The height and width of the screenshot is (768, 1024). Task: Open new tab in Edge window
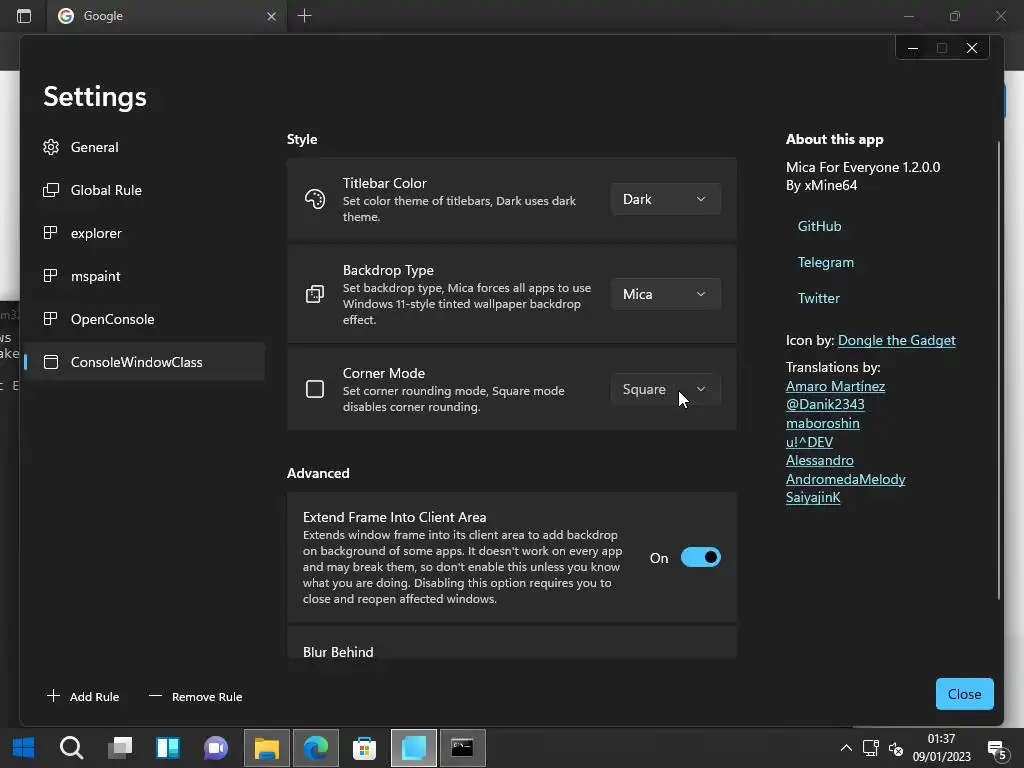point(304,16)
